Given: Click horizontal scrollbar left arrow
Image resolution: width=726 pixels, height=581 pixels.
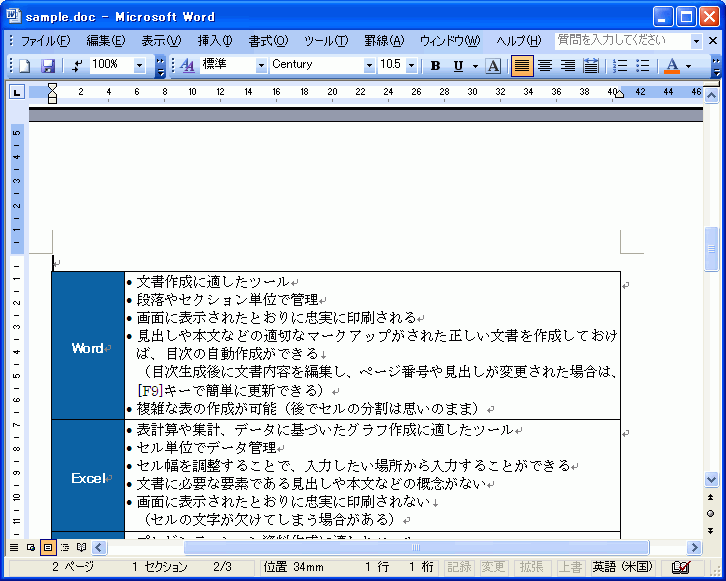Looking at the screenshot, I should click(x=99, y=548).
